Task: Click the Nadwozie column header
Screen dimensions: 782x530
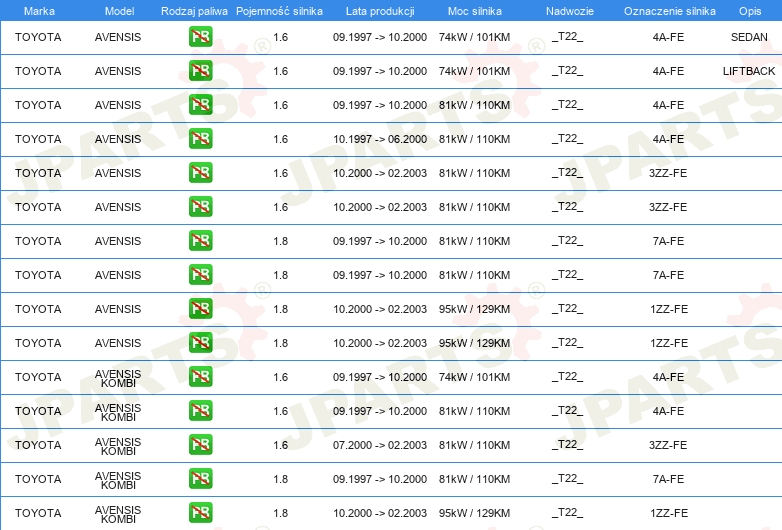Action: point(570,11)
